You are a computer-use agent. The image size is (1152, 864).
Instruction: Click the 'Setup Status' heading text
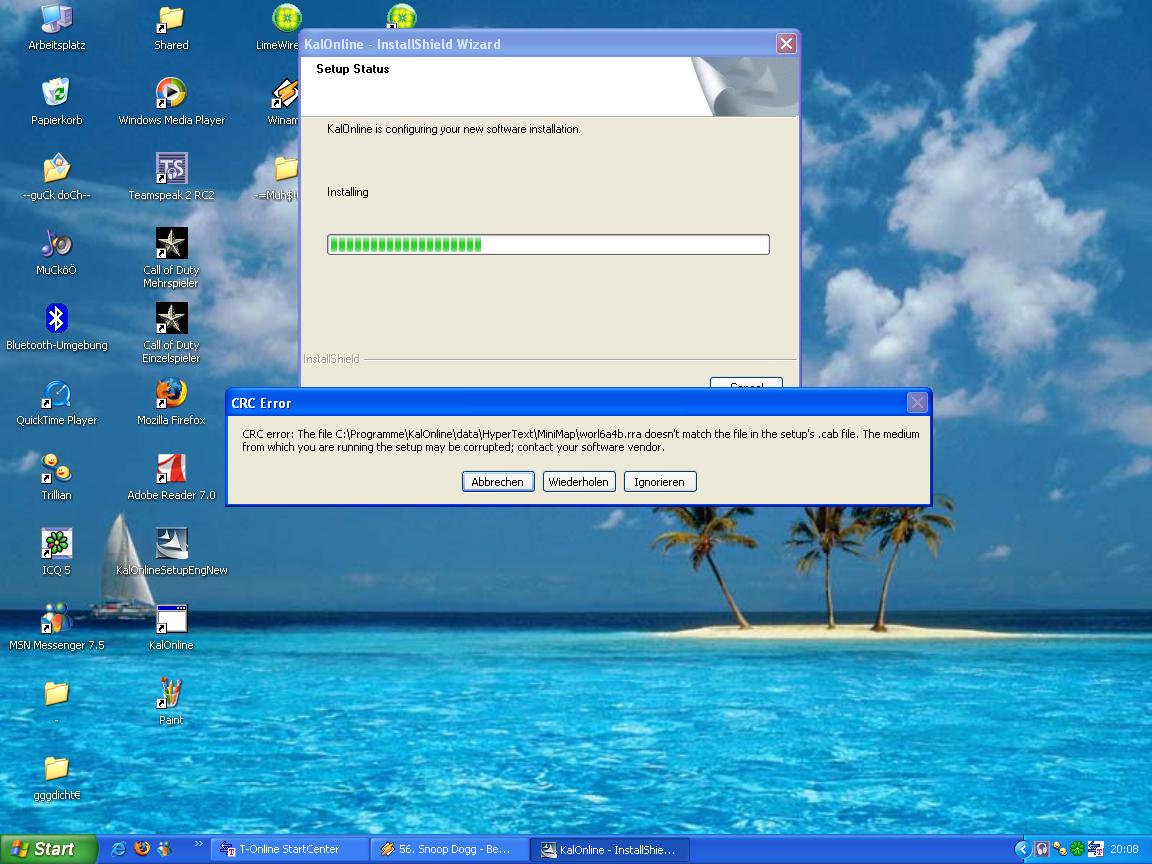[353, 69]
